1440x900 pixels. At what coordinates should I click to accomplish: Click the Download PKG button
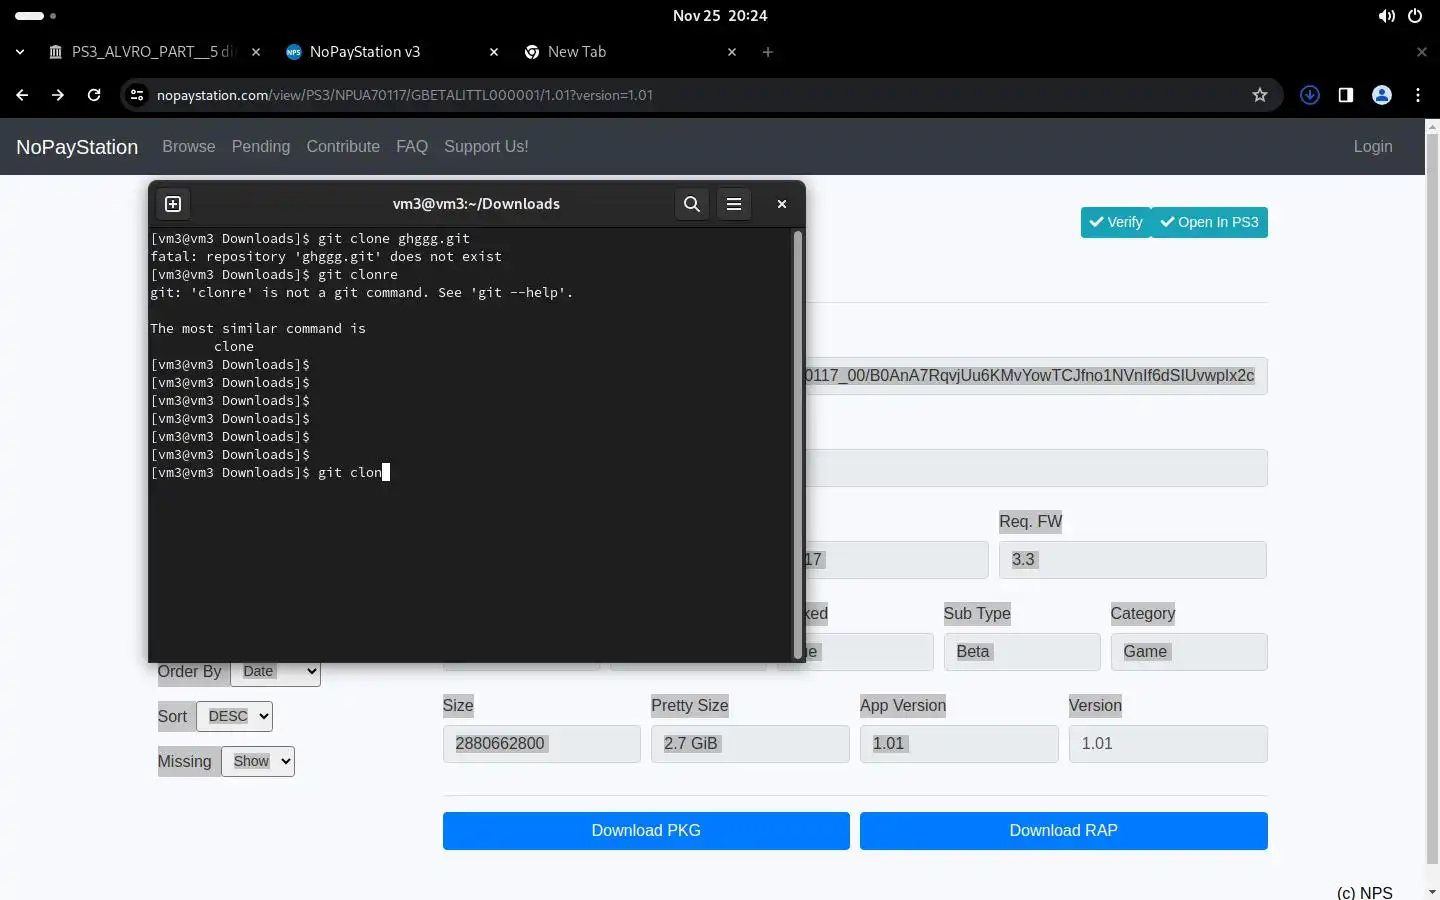coord(646,831)
